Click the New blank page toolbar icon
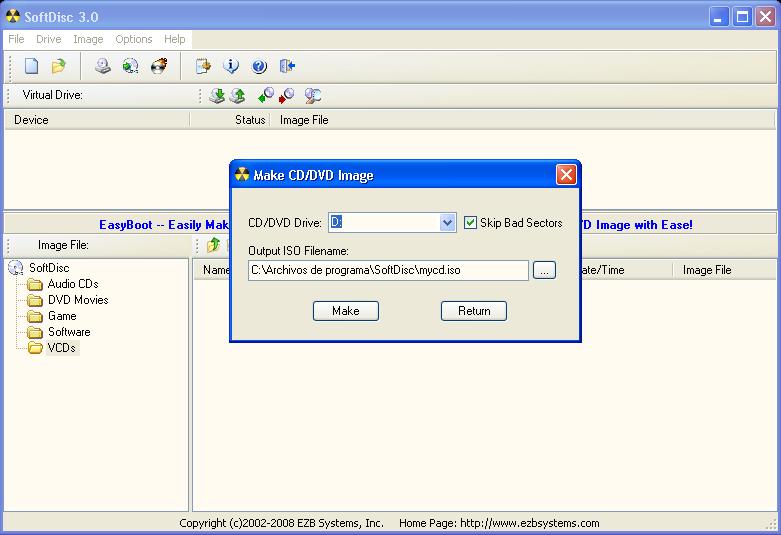 31,66
